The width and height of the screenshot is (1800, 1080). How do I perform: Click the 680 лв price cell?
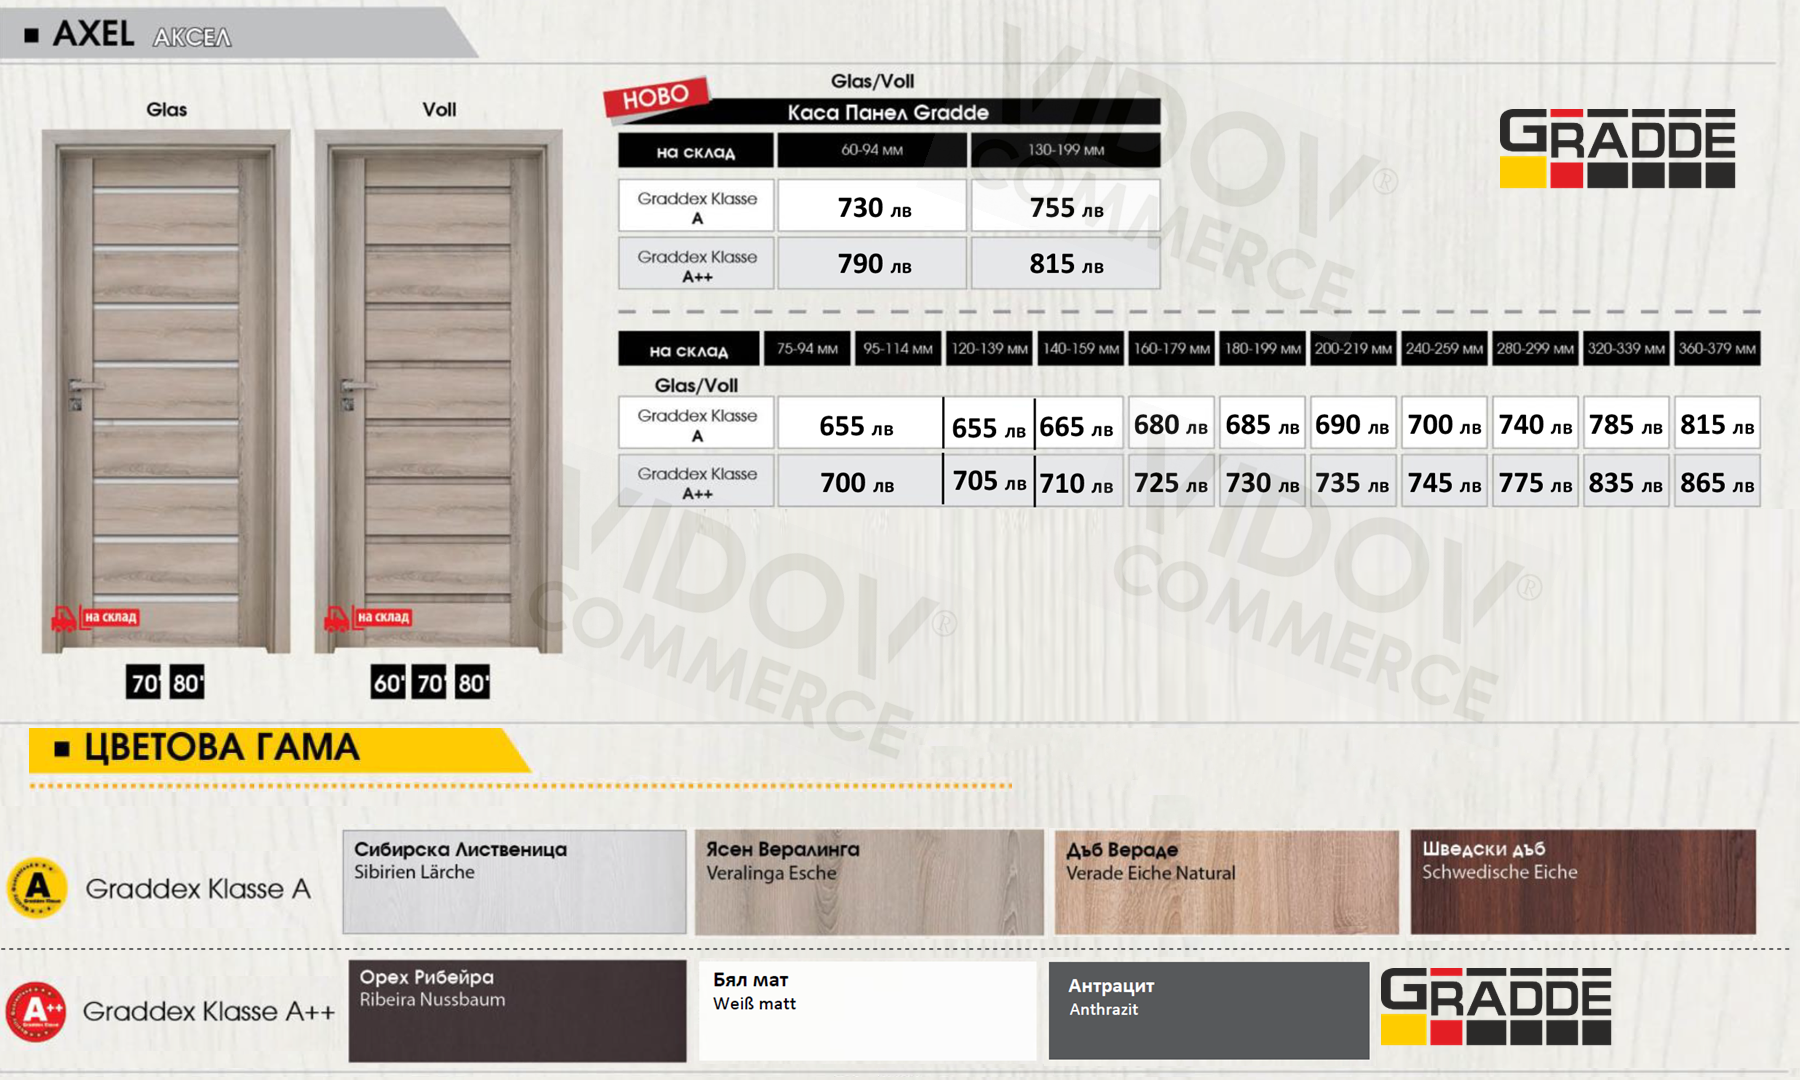[x=1172, y=424]
